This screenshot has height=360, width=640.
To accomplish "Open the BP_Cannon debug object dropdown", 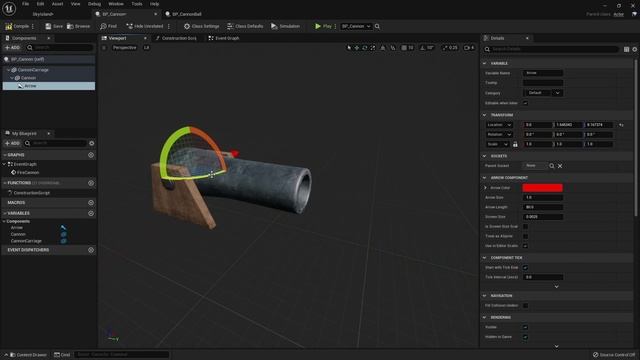I will pyautogui.click(x=356, y=26).
